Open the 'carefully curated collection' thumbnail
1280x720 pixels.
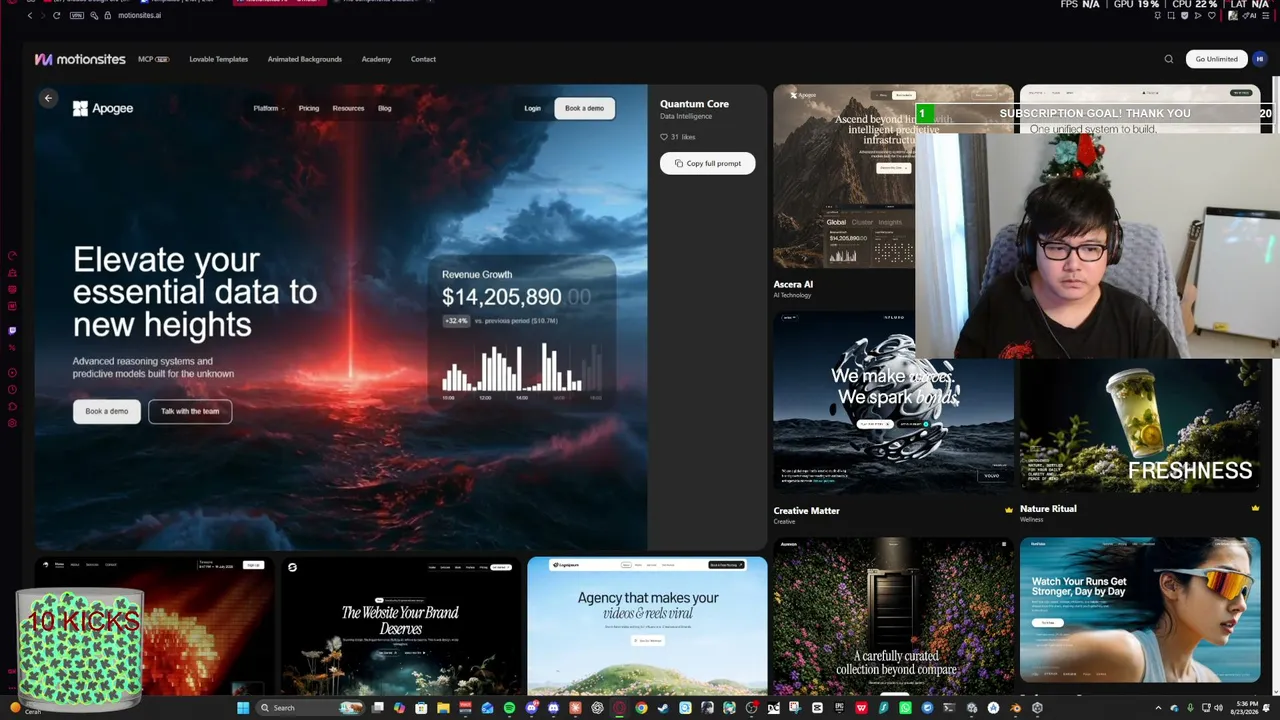[893, 616]
